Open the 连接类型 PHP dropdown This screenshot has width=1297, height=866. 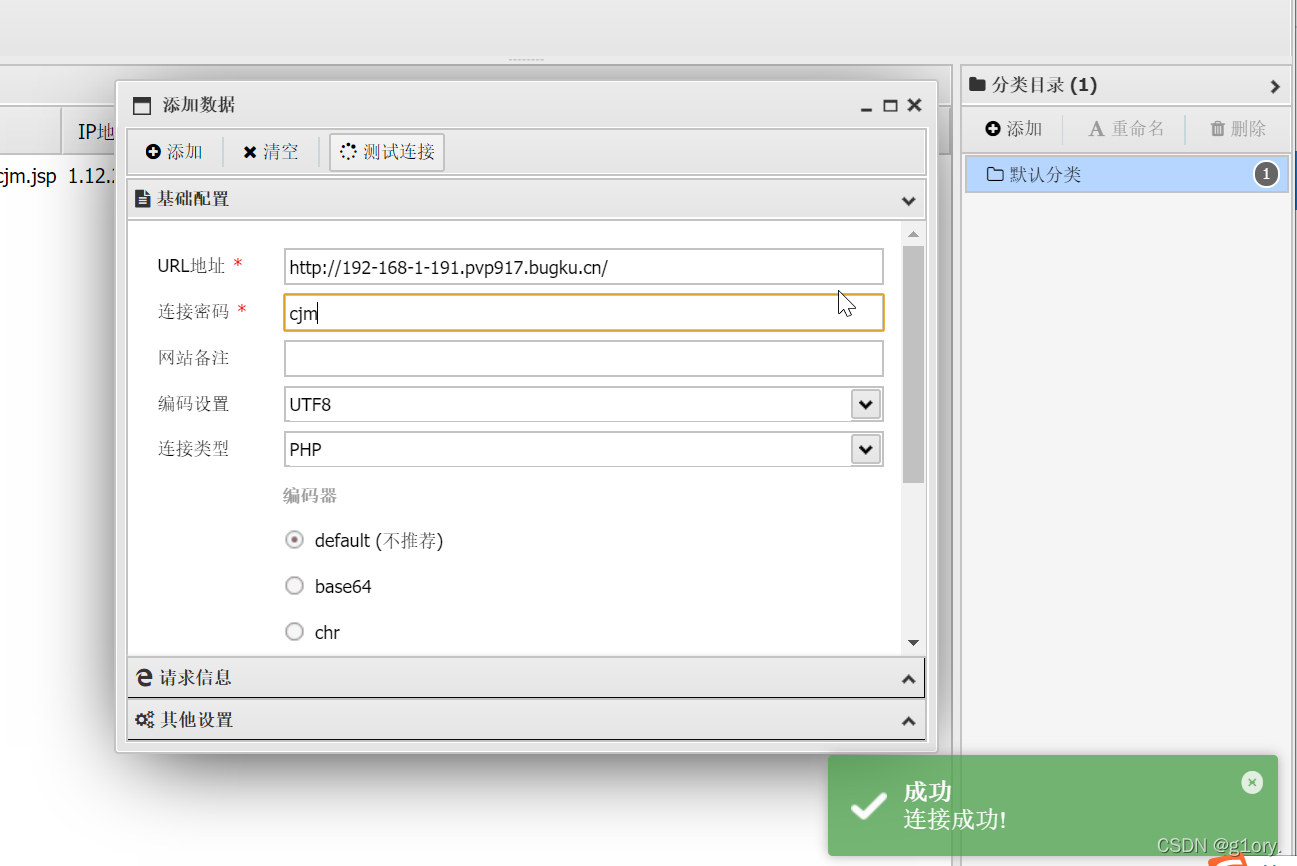(866, 449)
